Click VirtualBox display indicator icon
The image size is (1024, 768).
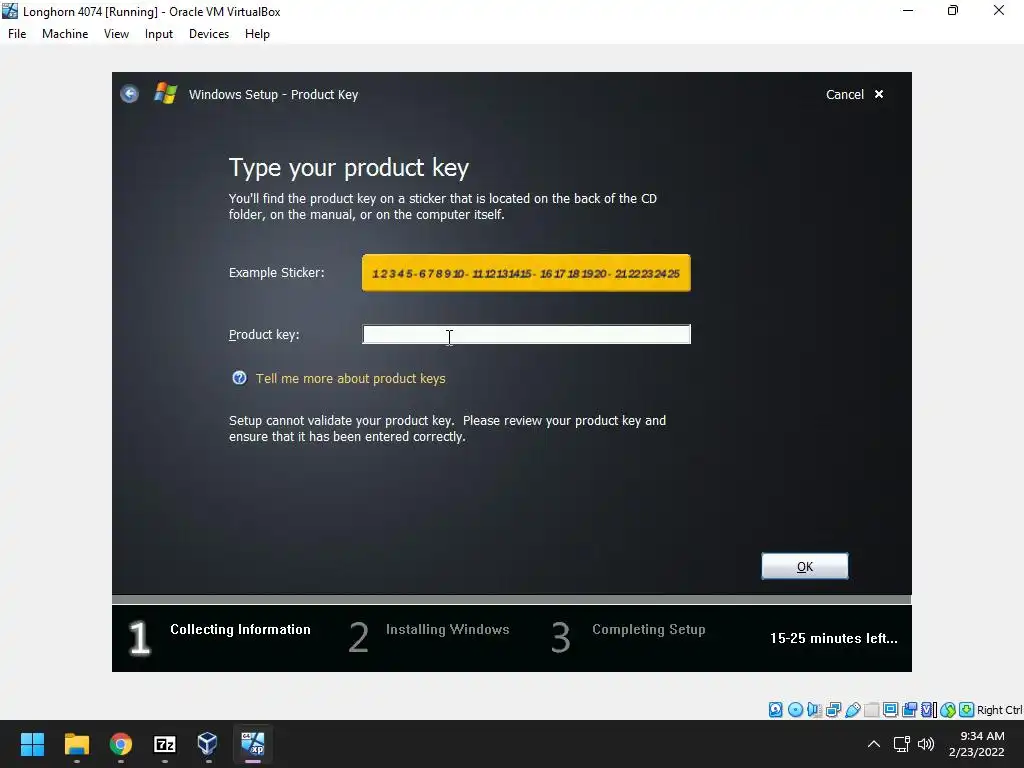coord(890,710)
